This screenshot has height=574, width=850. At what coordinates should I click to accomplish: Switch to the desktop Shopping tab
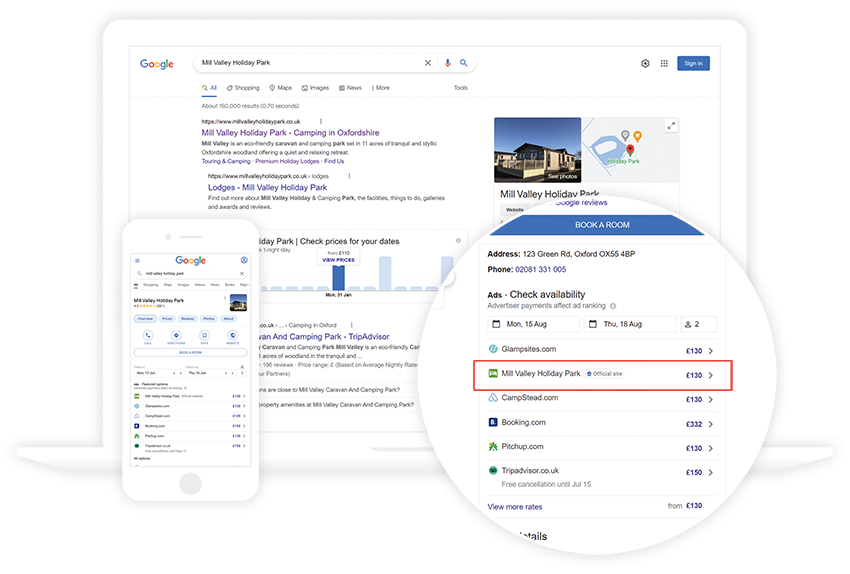click(243, 88)
